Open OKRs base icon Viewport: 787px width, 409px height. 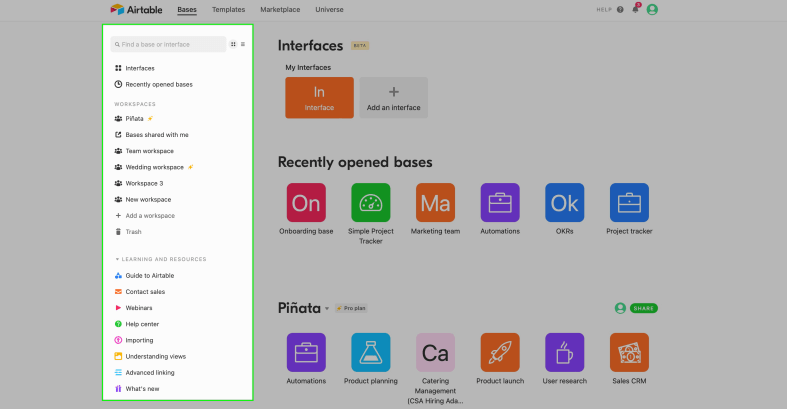pyautogui.click(x=565, y=202)
